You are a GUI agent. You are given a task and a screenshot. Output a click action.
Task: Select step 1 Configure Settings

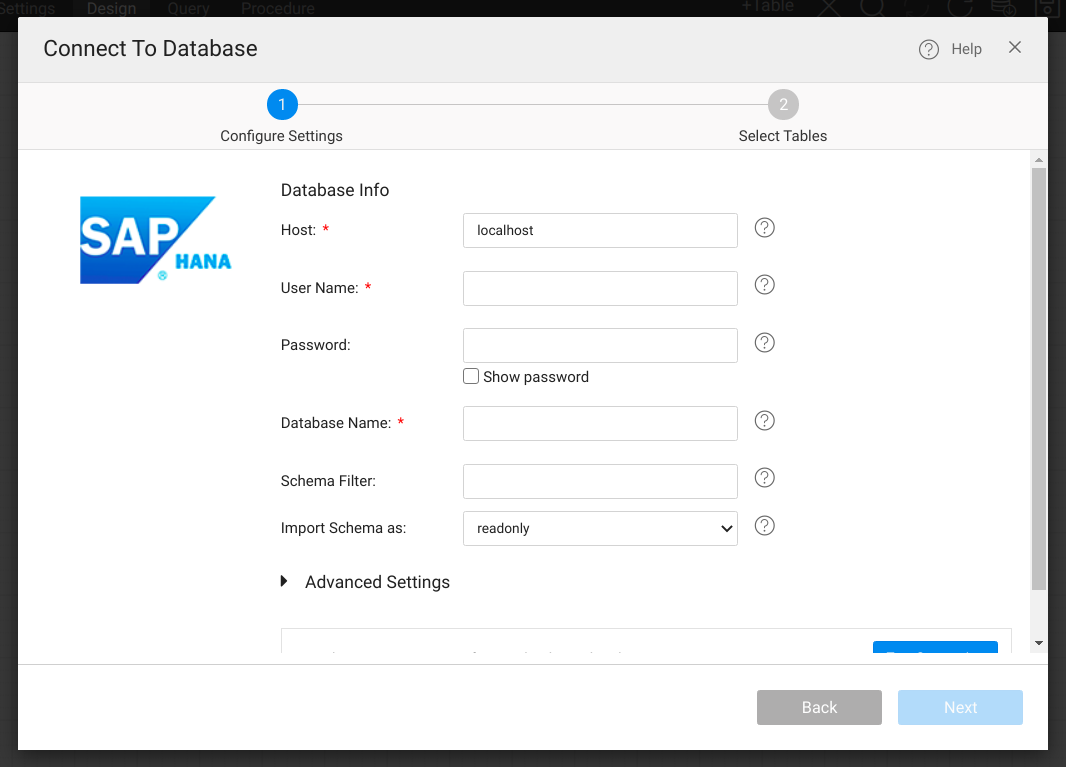click(282, 105)
